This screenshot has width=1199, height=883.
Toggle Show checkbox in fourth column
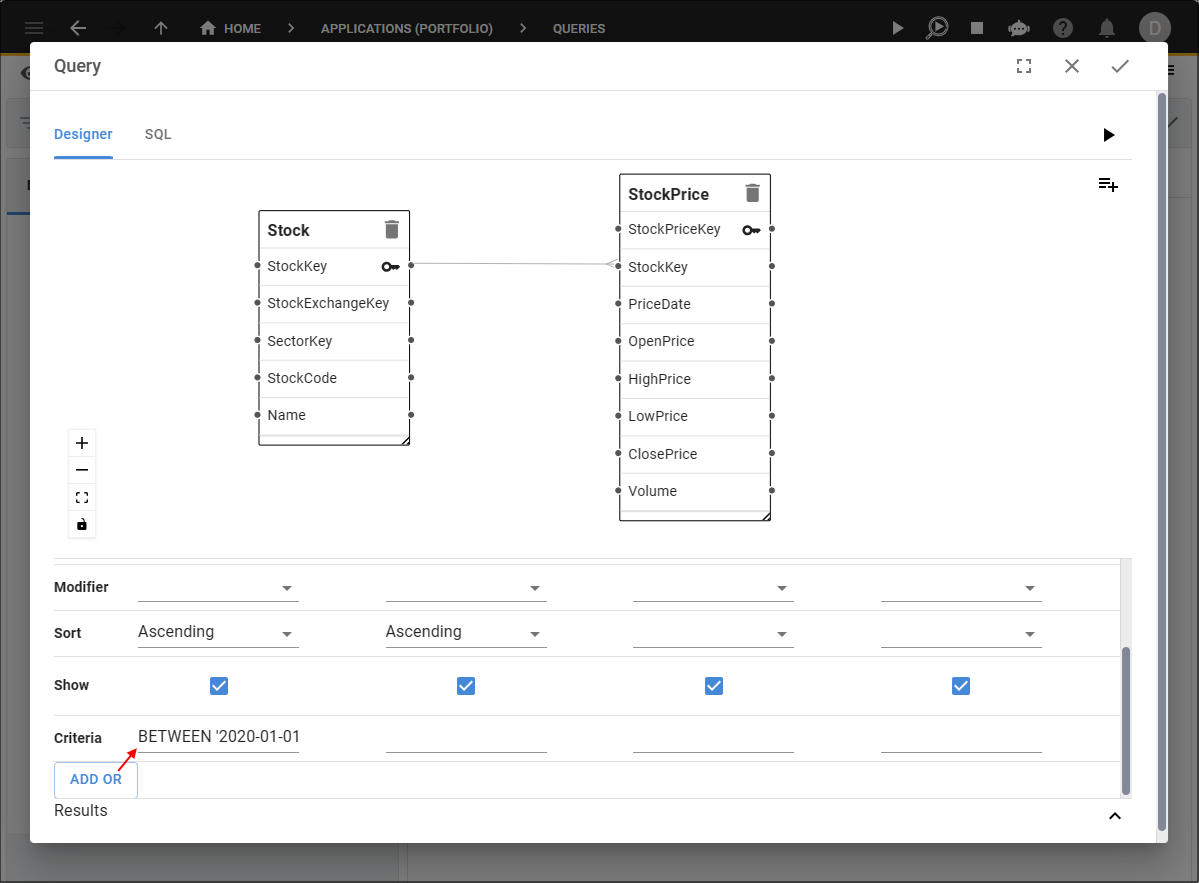(x=960, y=686)
